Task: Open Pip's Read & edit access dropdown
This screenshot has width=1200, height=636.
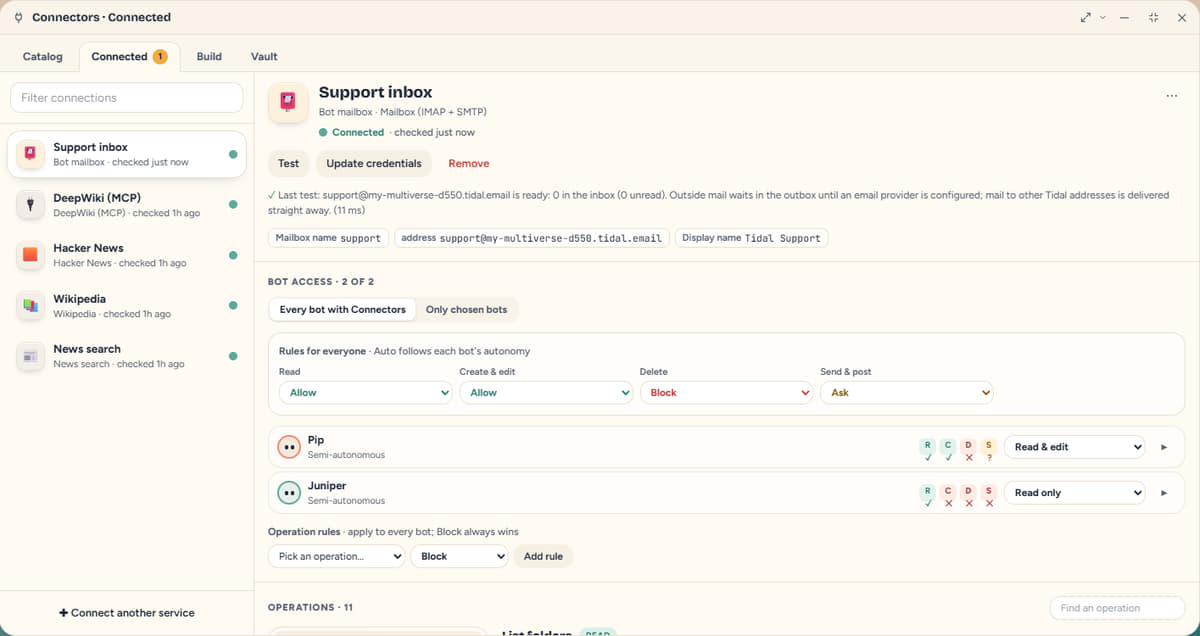Action: (1074, 447)
